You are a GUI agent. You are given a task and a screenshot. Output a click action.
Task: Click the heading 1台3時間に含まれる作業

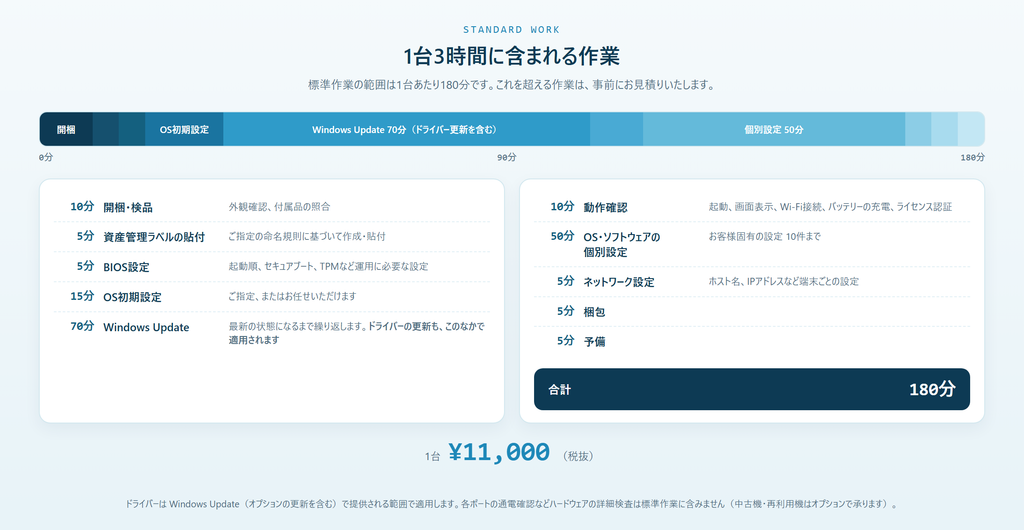click(x=511, y=56)
